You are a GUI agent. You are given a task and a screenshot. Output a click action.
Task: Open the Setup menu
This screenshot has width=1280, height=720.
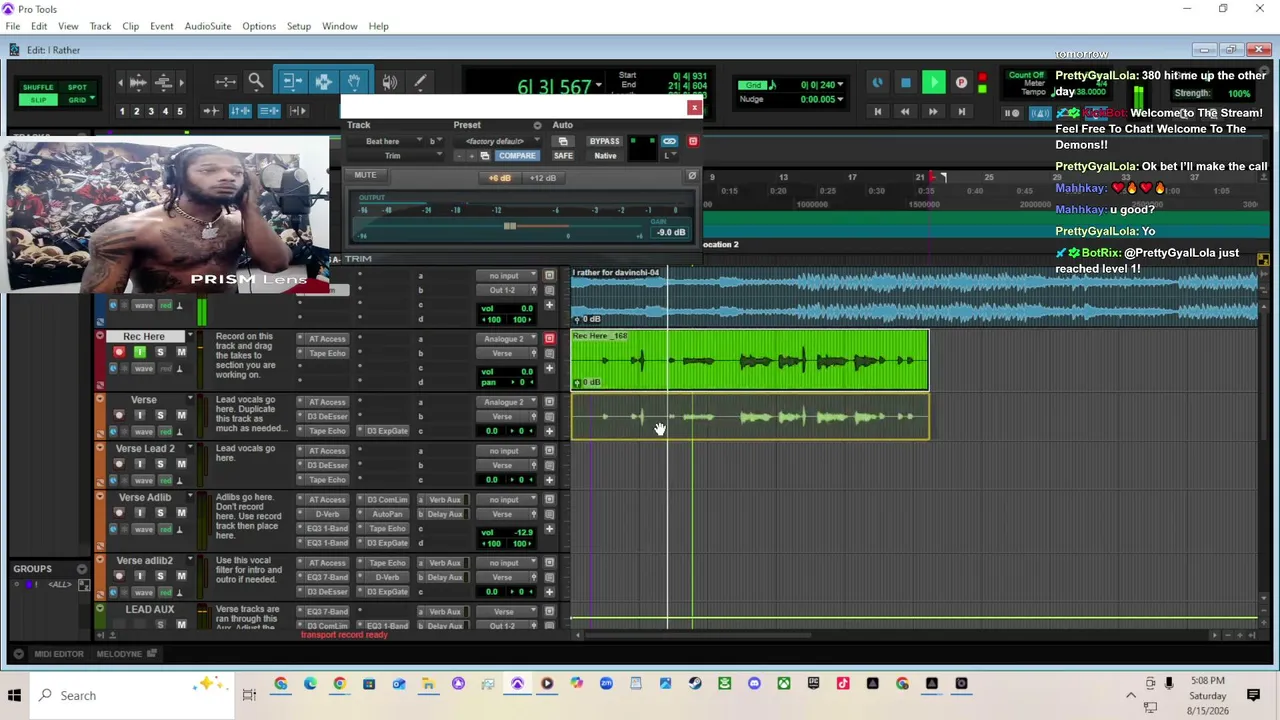[x=299, y=26]
